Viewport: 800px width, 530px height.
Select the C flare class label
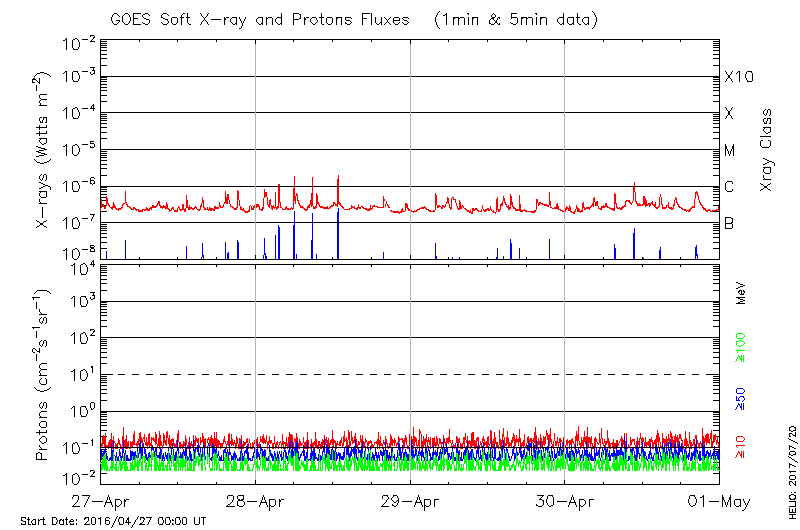(x=729, y=187)
